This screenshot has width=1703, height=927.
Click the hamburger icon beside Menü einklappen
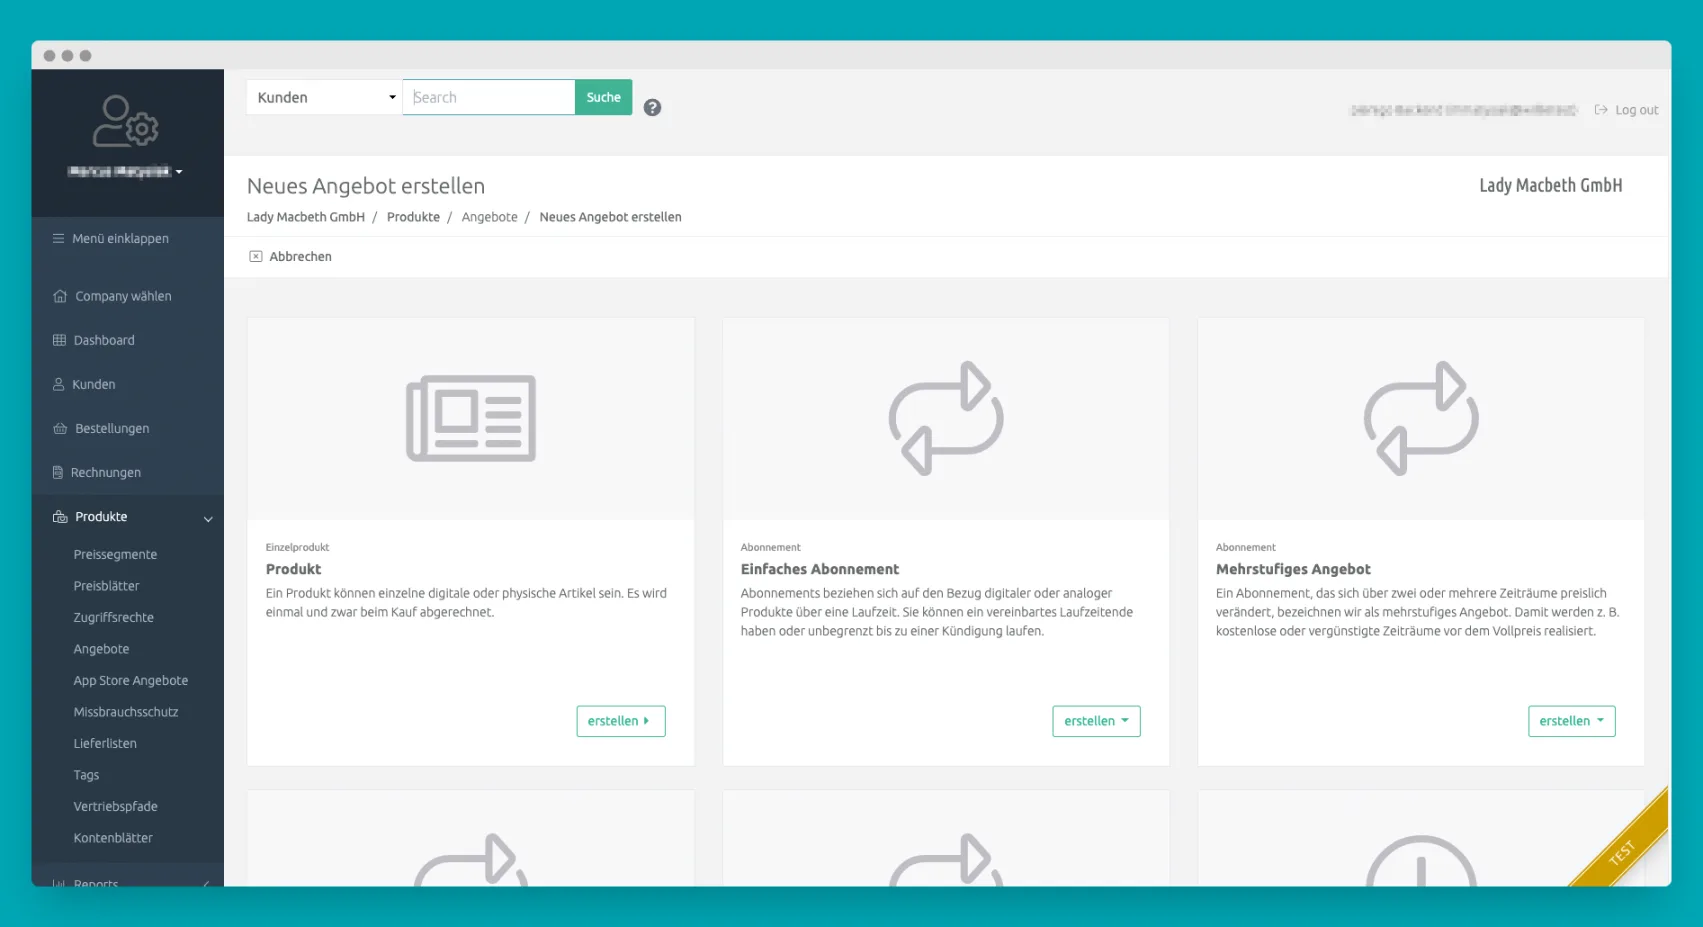[x=59, y=239]
